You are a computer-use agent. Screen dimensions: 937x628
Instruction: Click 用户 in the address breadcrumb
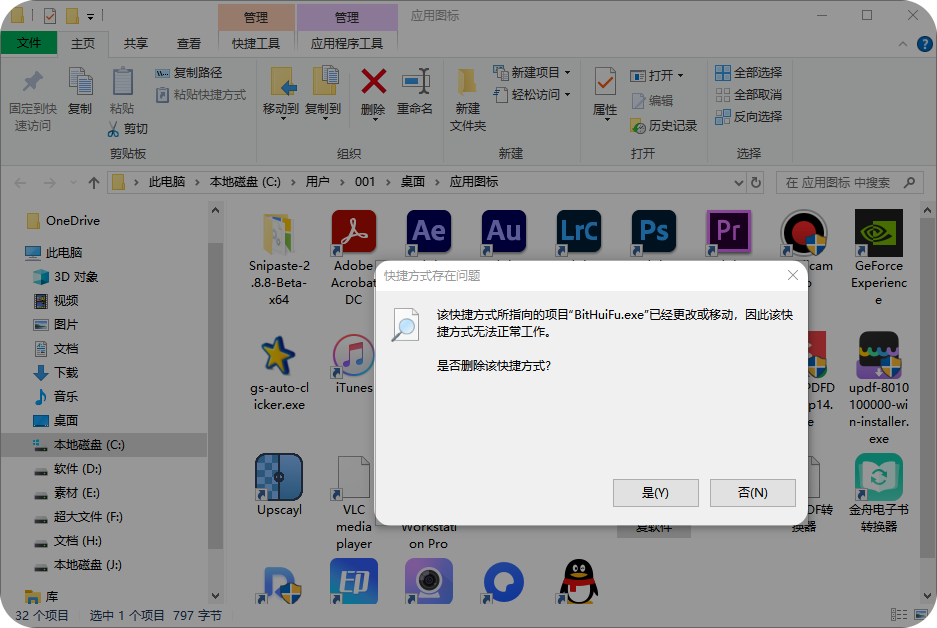coord(317,182)
